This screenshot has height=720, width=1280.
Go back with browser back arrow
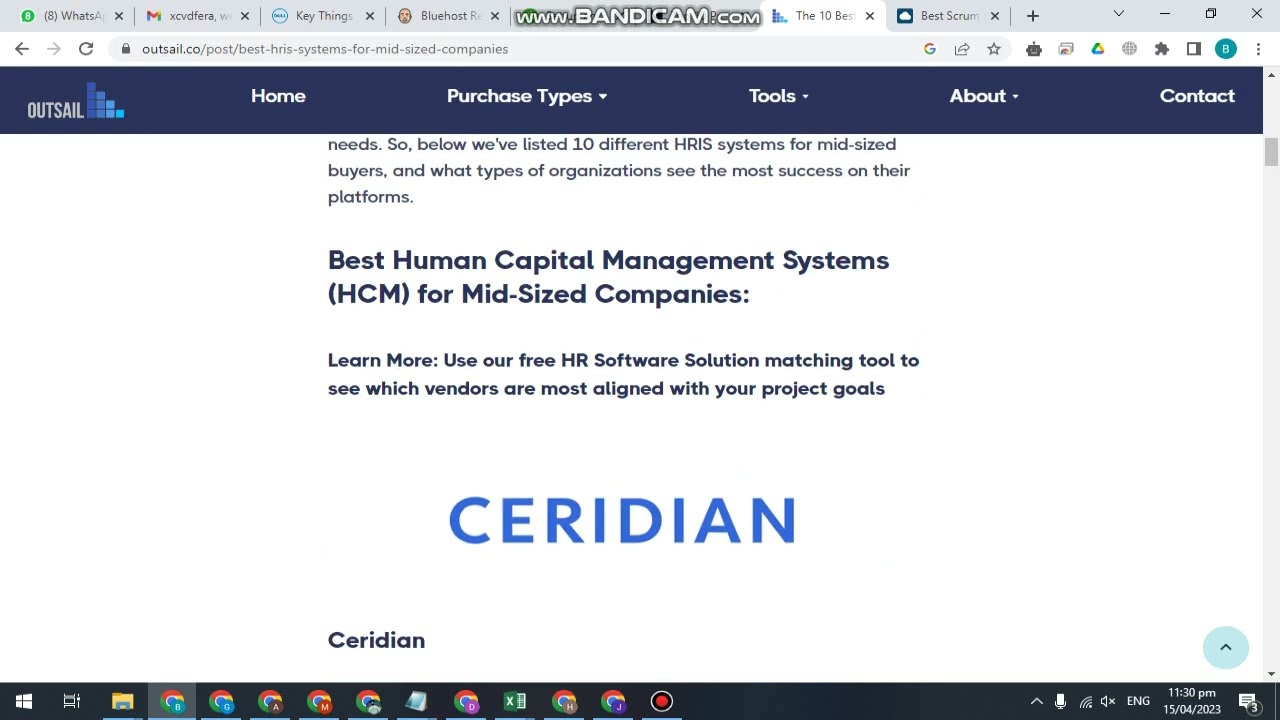point(22,49)
